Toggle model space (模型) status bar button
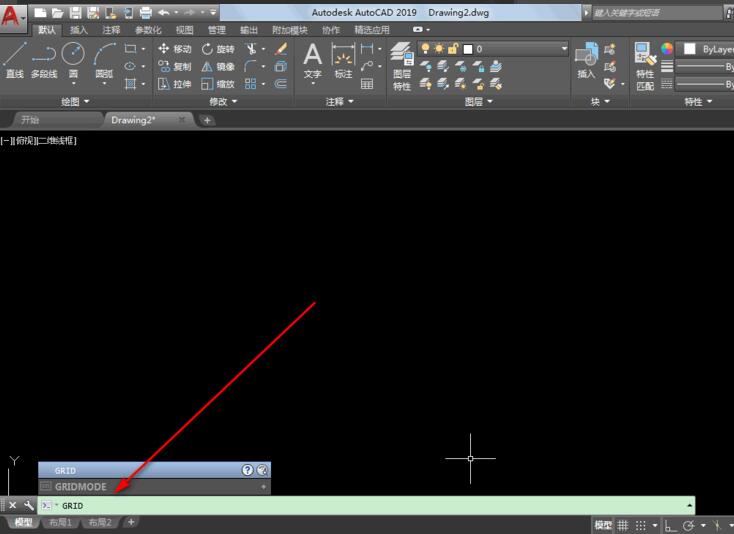Screen dimensions: 734x534 (603, 525)
